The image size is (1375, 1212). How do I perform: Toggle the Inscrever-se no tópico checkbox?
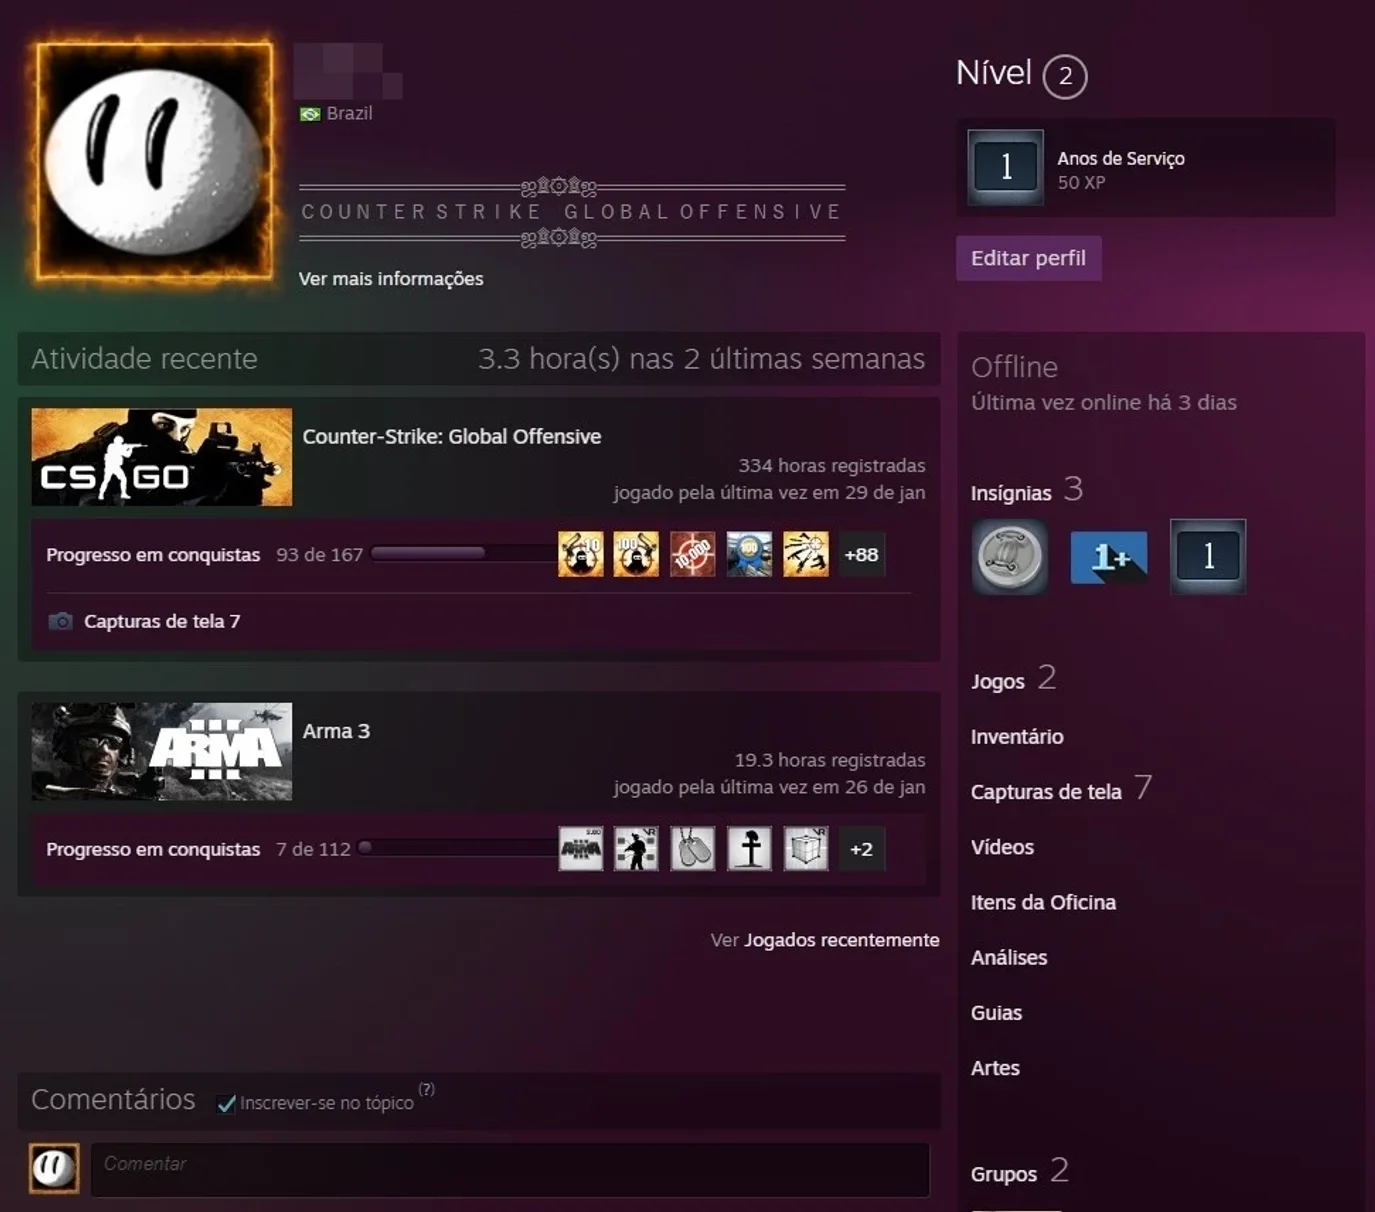tap(227, 1103)
